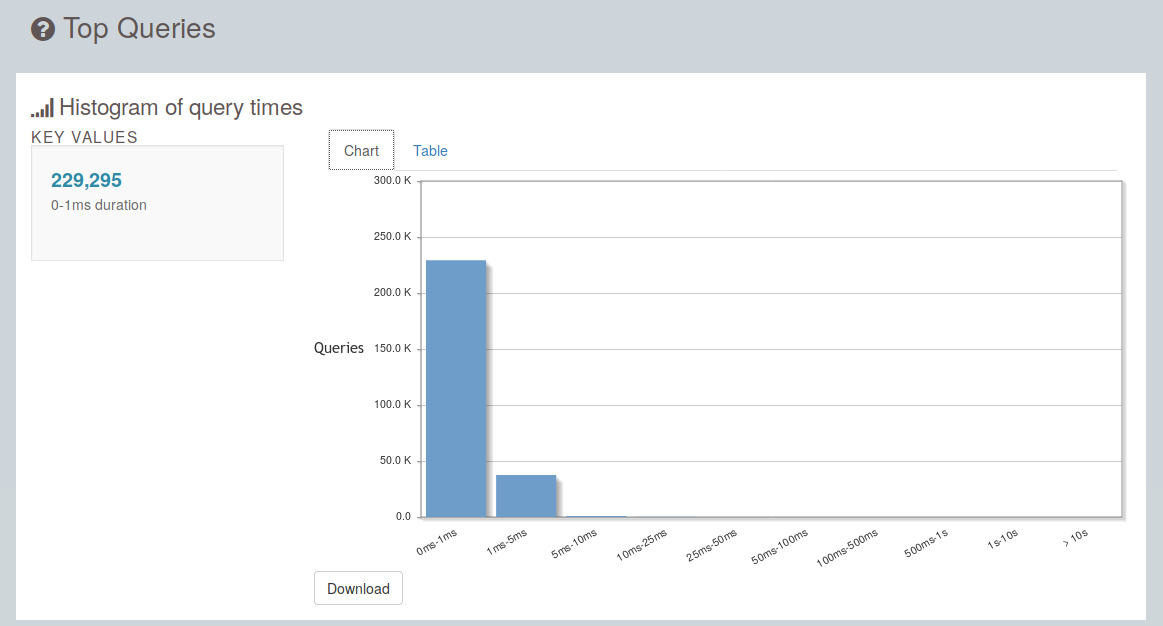This screenshot has height=626, width=1163.
Task: Click the '50.0 K' y-axis value
Action: click(395, 461)
